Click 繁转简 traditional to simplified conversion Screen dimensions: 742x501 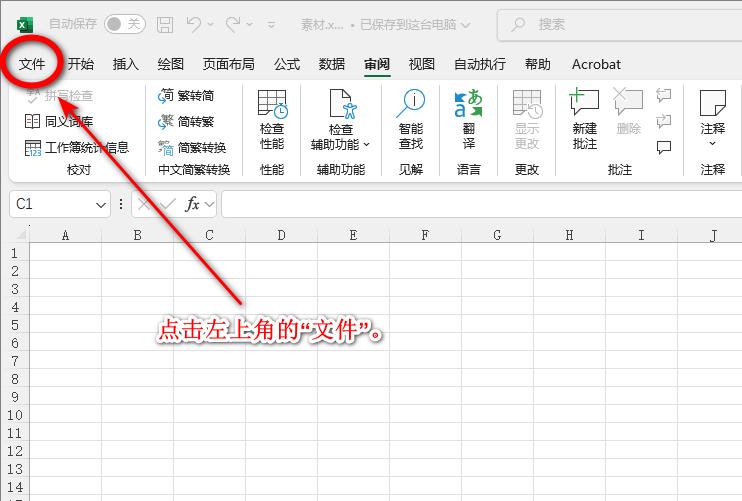click(x=186, y=96)
